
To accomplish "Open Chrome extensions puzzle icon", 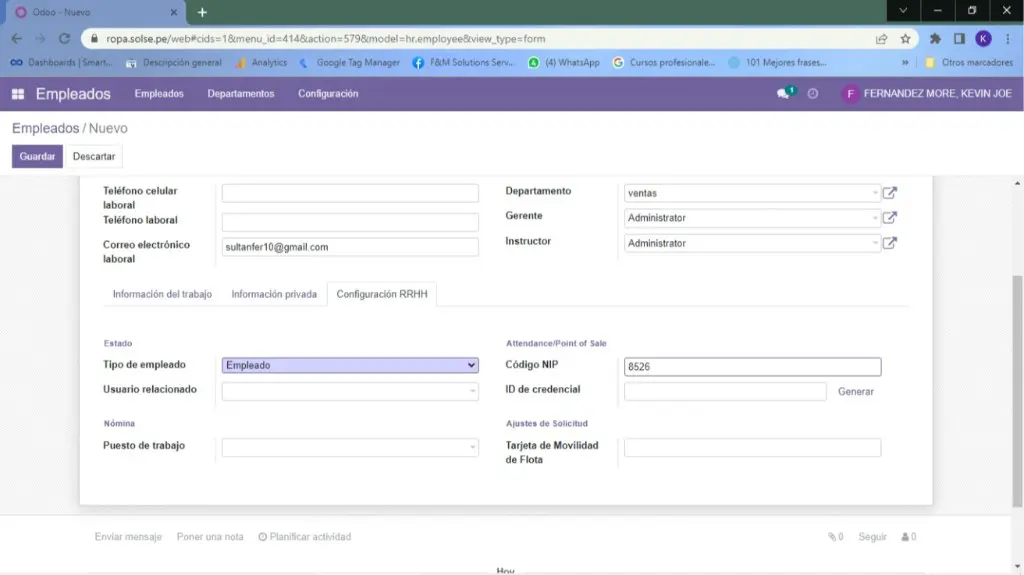I will [x=935, y=39].
